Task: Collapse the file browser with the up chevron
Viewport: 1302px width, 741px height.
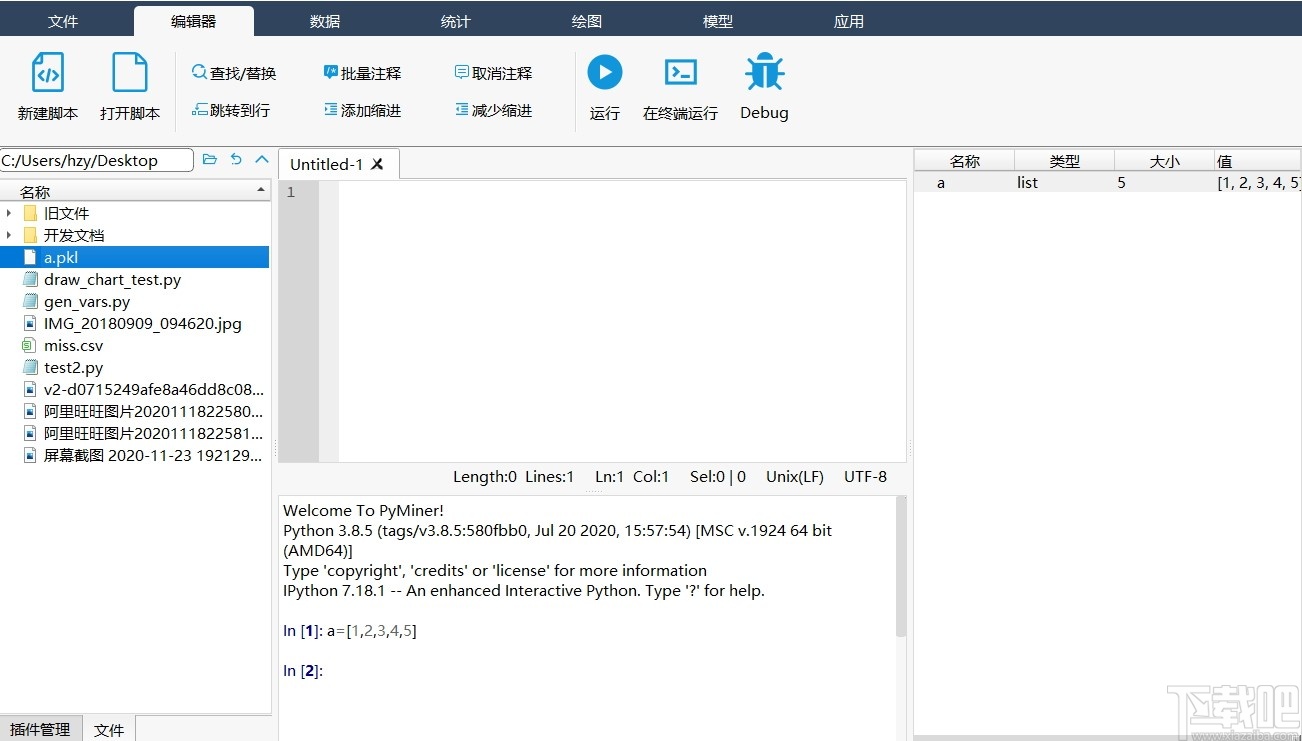Action: pos(262,159)
